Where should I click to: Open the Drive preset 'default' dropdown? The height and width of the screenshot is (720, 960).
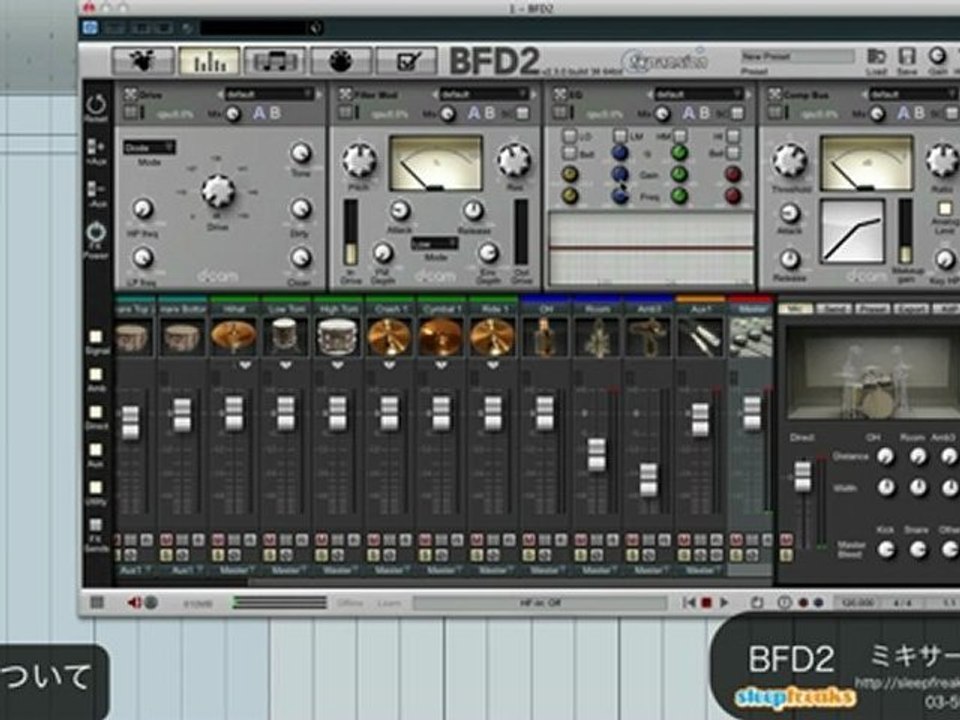click(268, 94)
